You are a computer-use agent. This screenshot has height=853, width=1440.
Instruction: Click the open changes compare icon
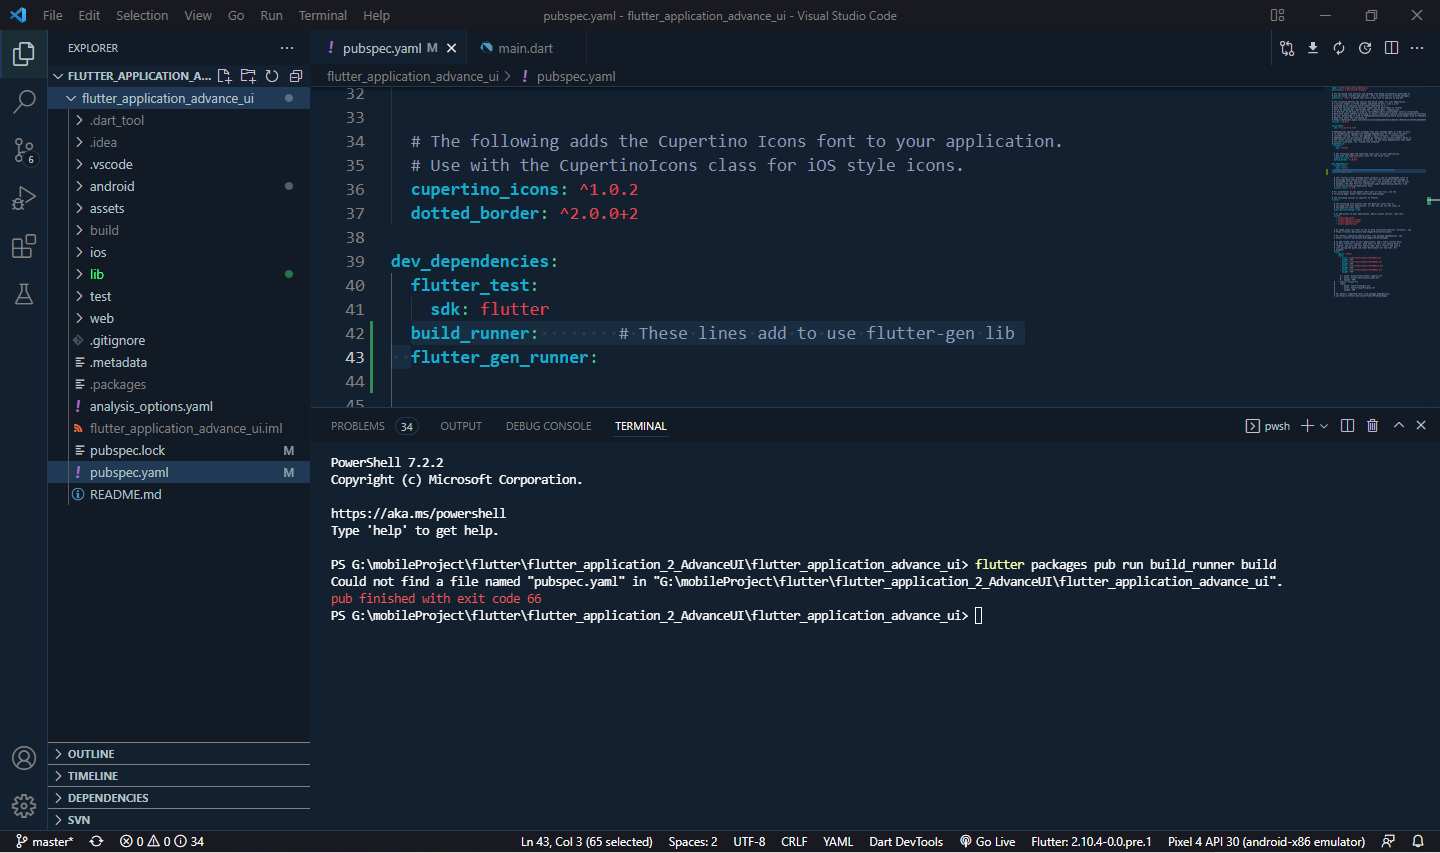pyautogui.click(x=1287, y=48)
